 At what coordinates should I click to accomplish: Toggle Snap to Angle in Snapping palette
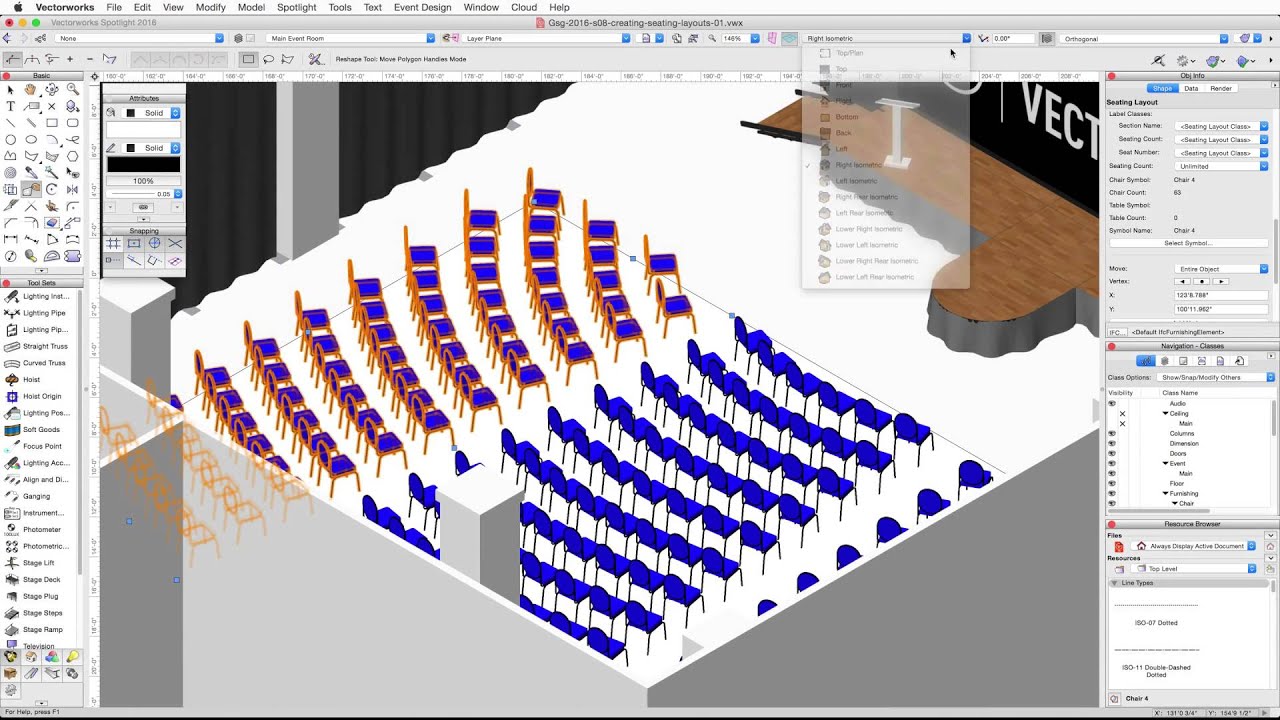[155, 243]
